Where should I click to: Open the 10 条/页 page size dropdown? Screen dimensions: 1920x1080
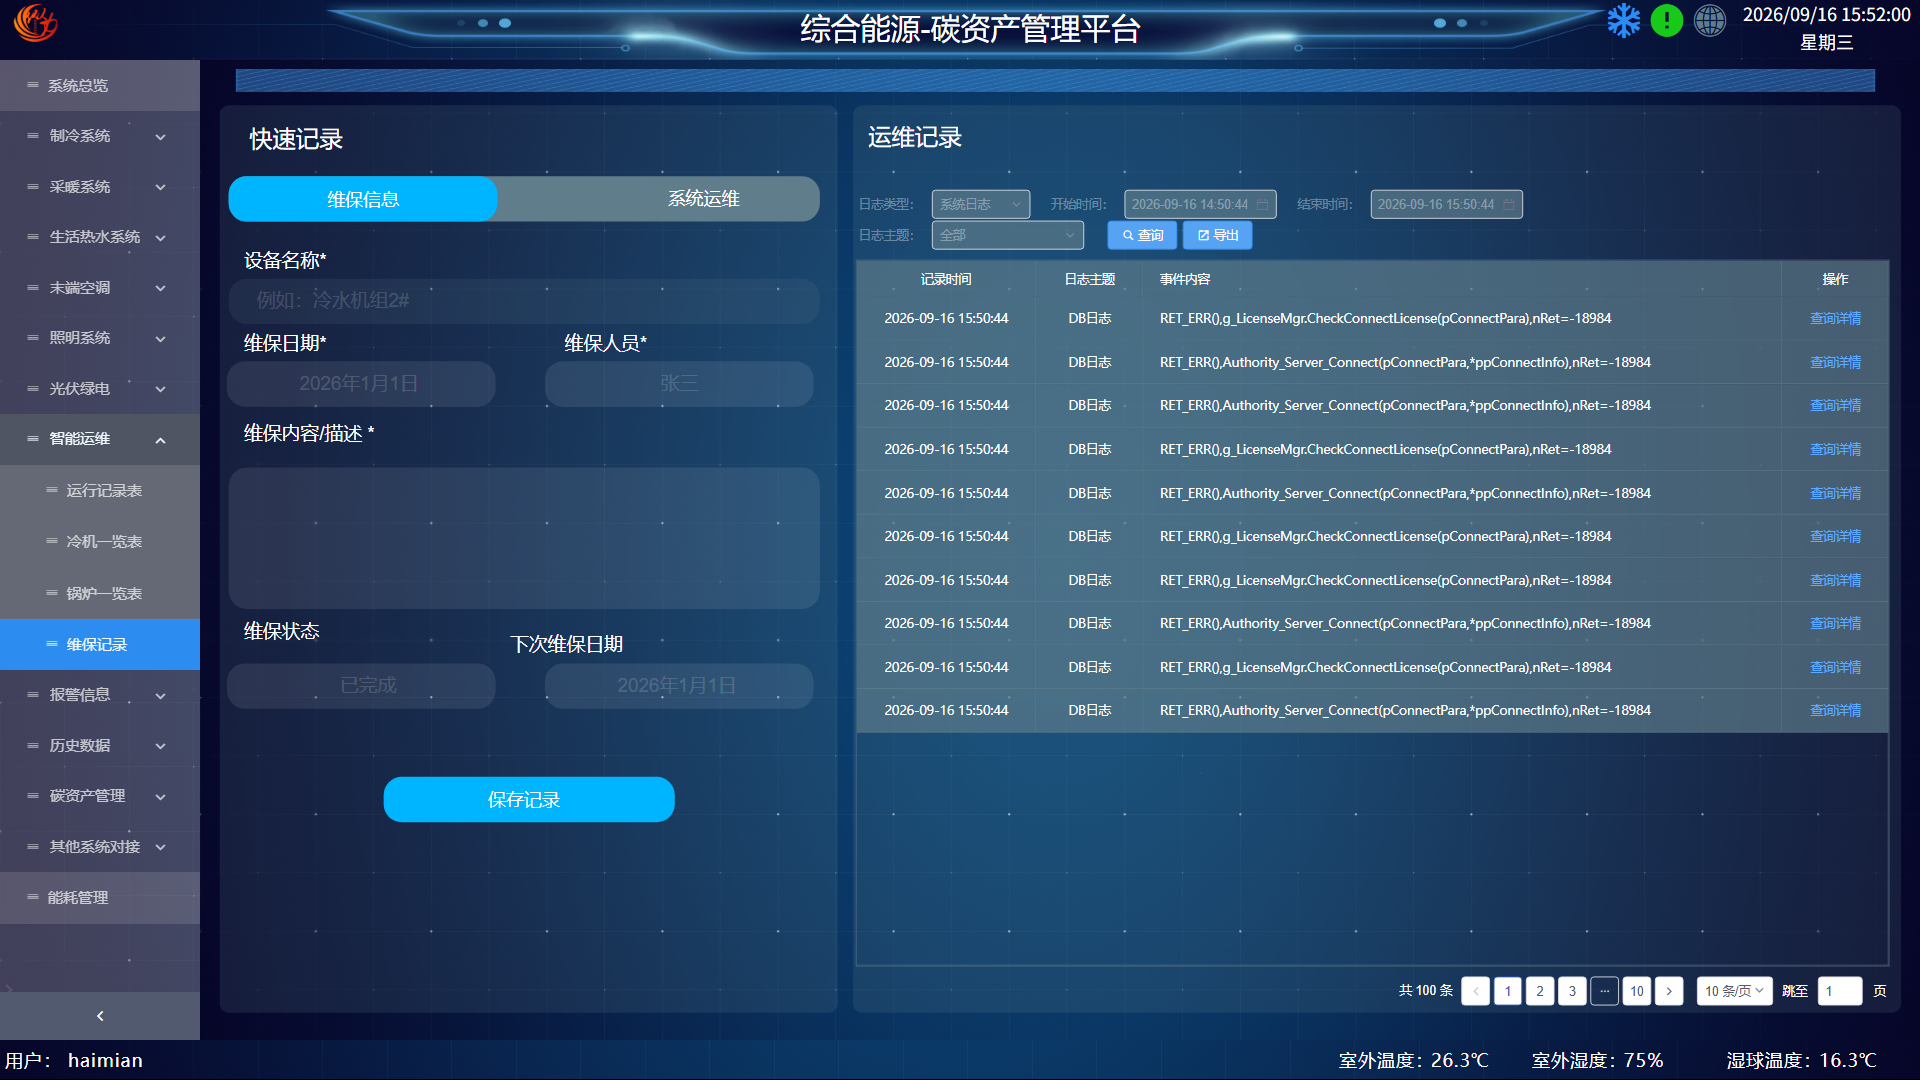coord(1735,991)
